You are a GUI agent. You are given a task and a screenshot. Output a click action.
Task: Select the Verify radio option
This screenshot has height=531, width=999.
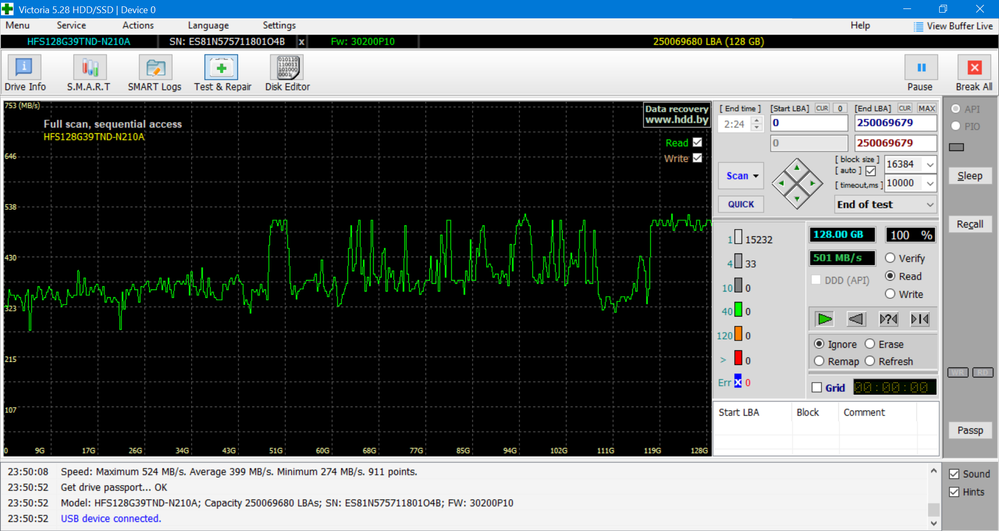[x=890, y=258]
